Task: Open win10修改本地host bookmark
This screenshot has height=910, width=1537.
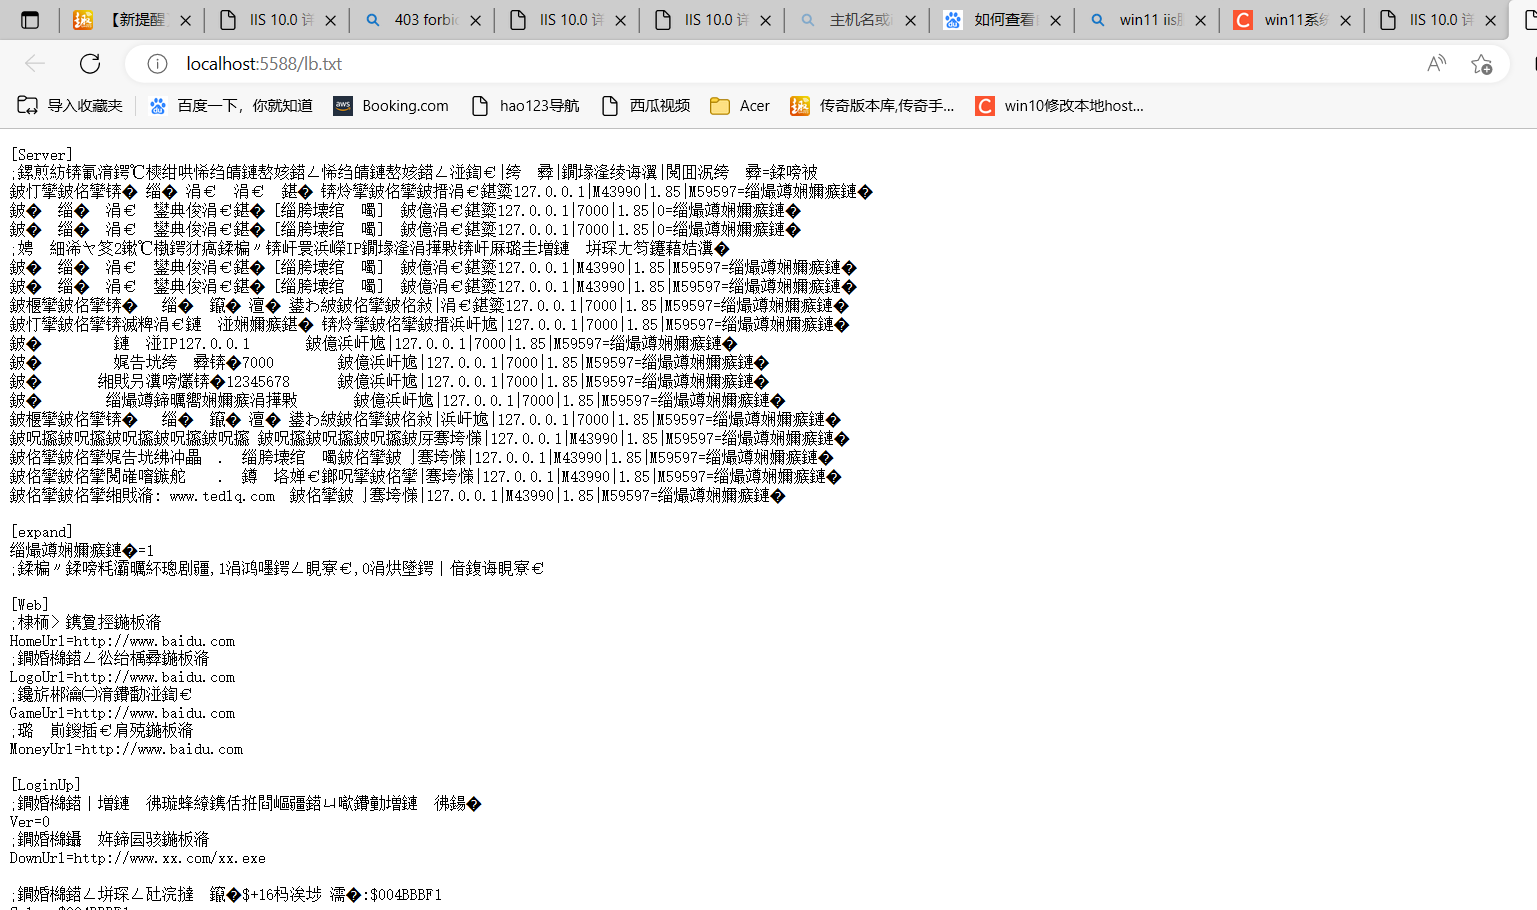Action: point(1060,106)
